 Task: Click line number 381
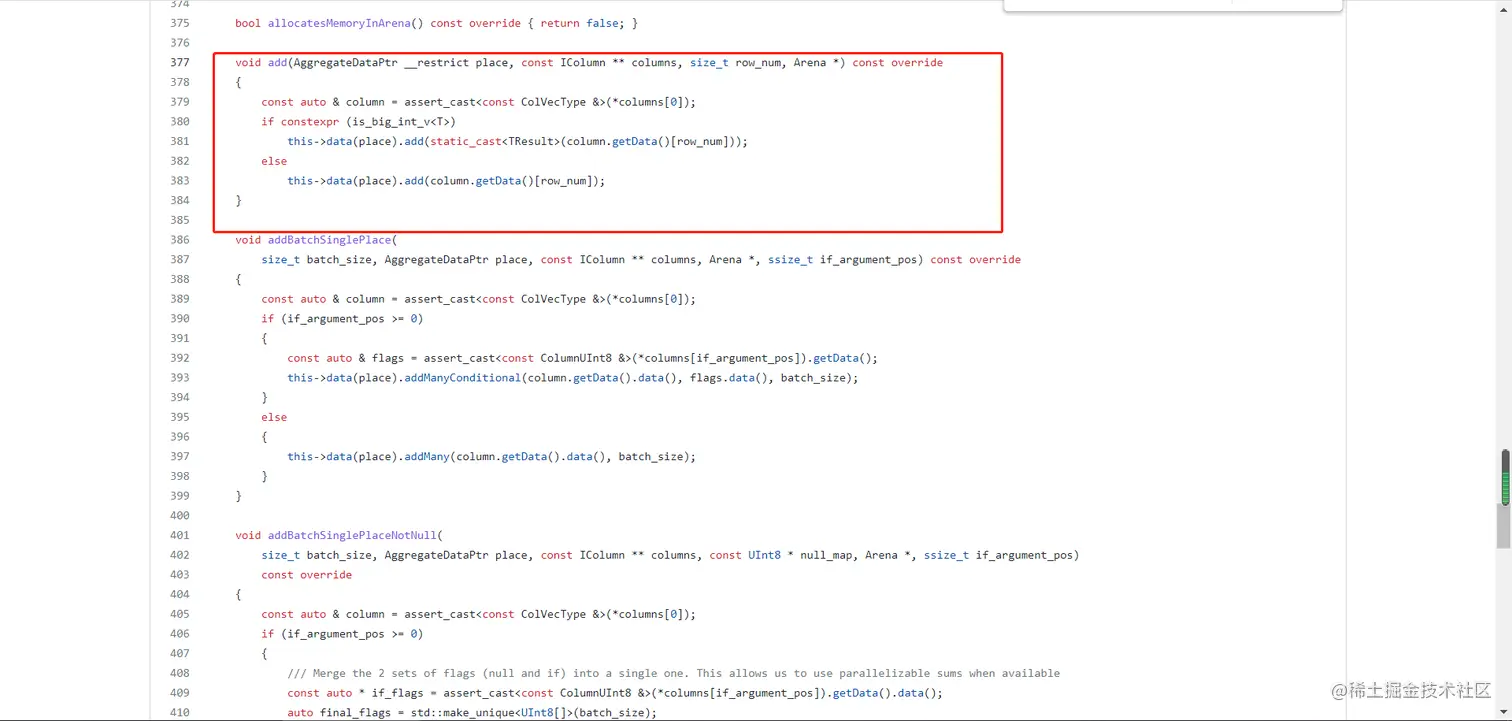pos(179,141)
